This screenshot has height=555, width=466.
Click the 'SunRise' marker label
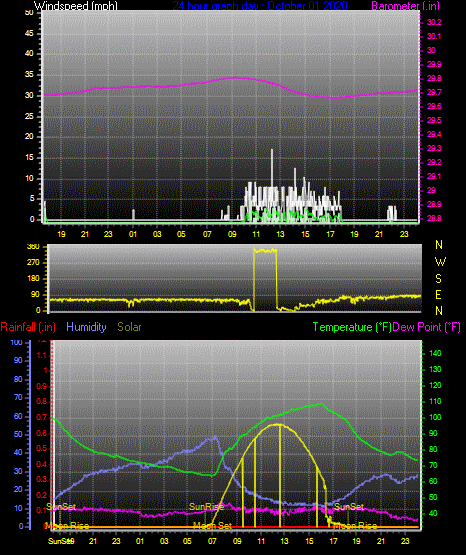click(x=206, y=507)
